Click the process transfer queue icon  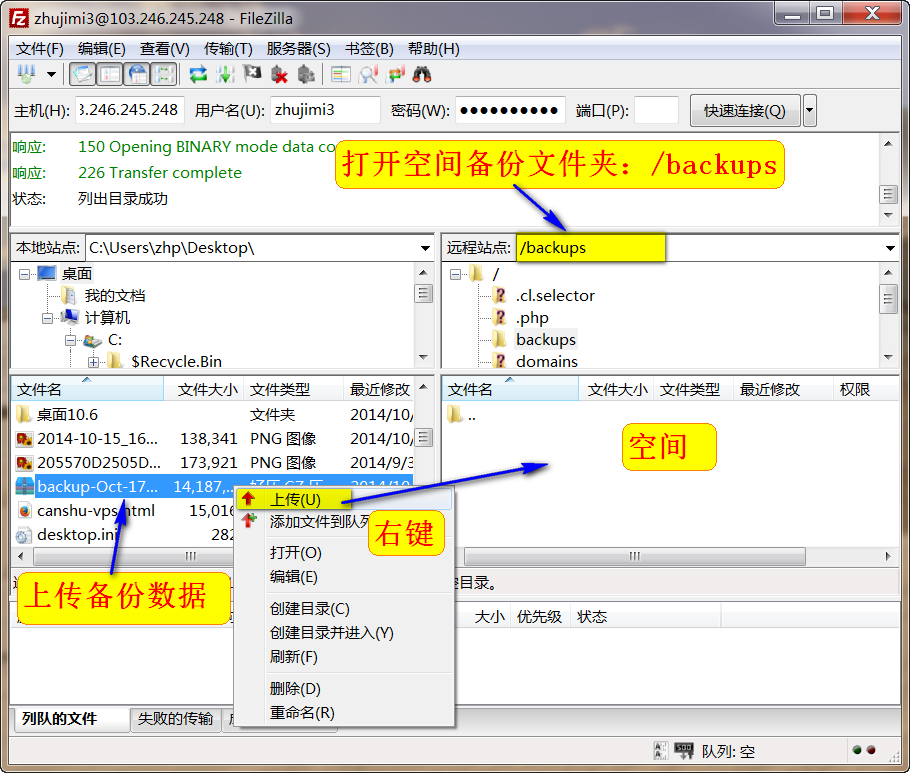[x=225, y=74]
